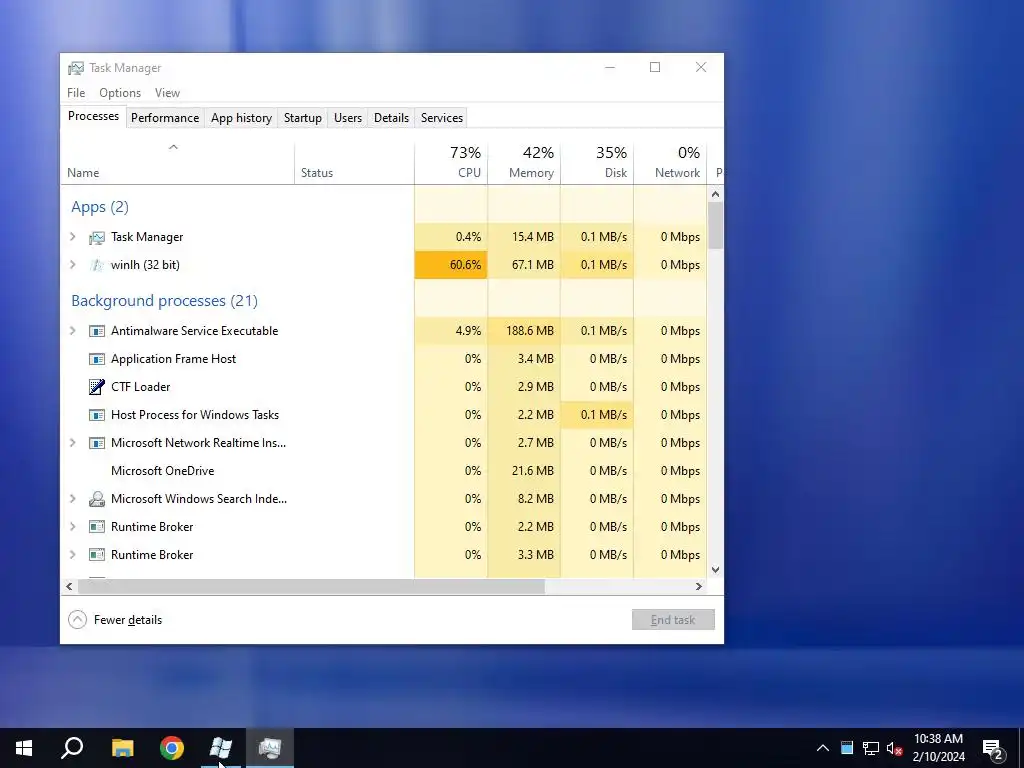Switch to the Performance tab
The height and width of the screenshot is (768, 1024).
(x=165, y=118)
